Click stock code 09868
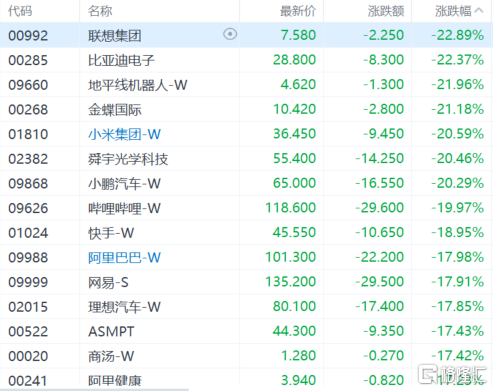 [x=28, y=184]
